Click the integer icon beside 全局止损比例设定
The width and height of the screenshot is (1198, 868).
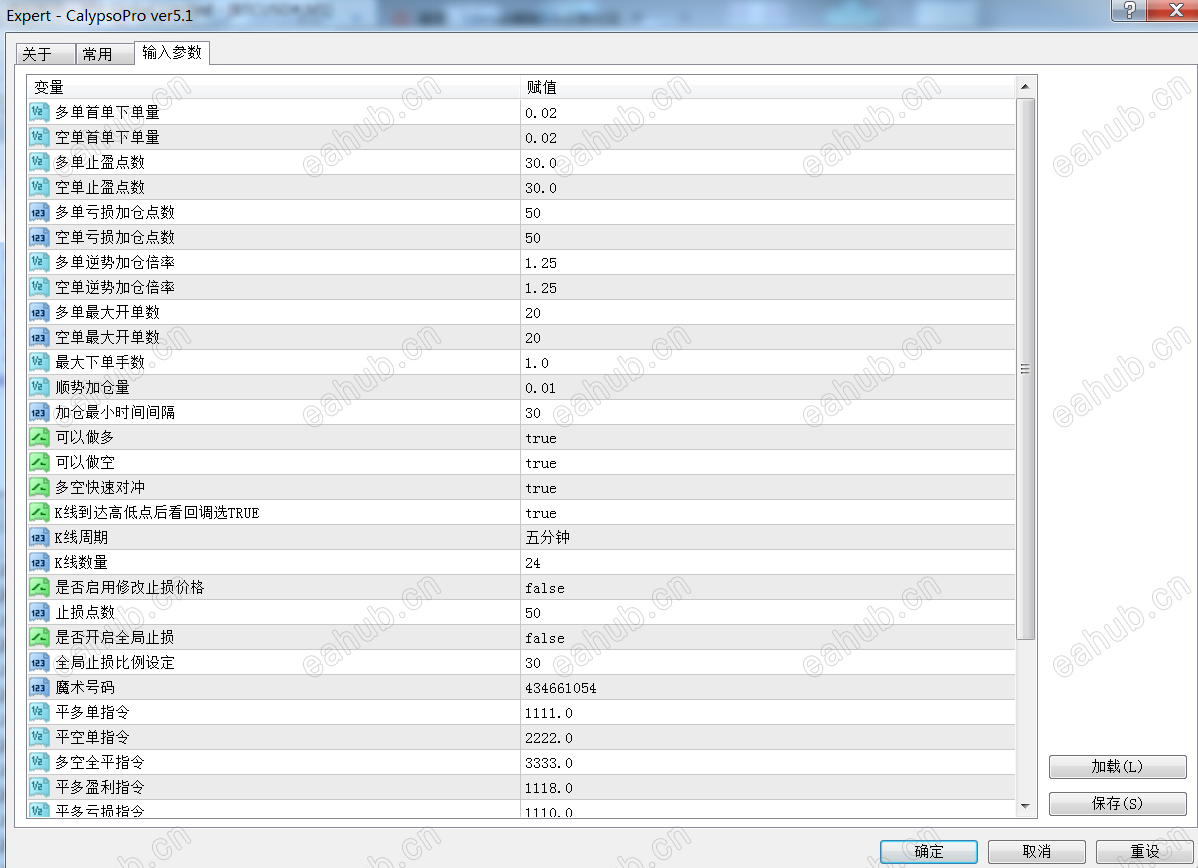click(x=39, y=662)
